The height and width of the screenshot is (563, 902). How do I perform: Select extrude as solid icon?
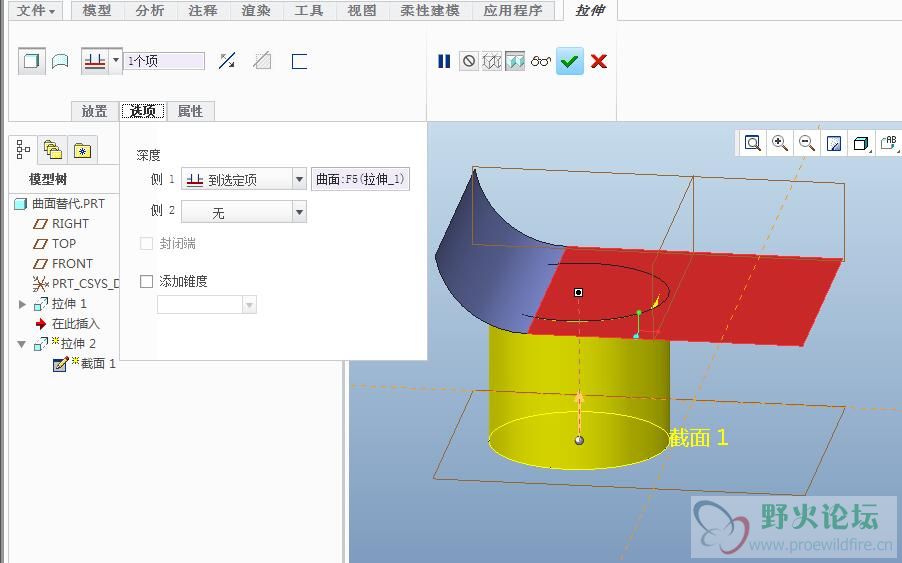click(32, 61)
